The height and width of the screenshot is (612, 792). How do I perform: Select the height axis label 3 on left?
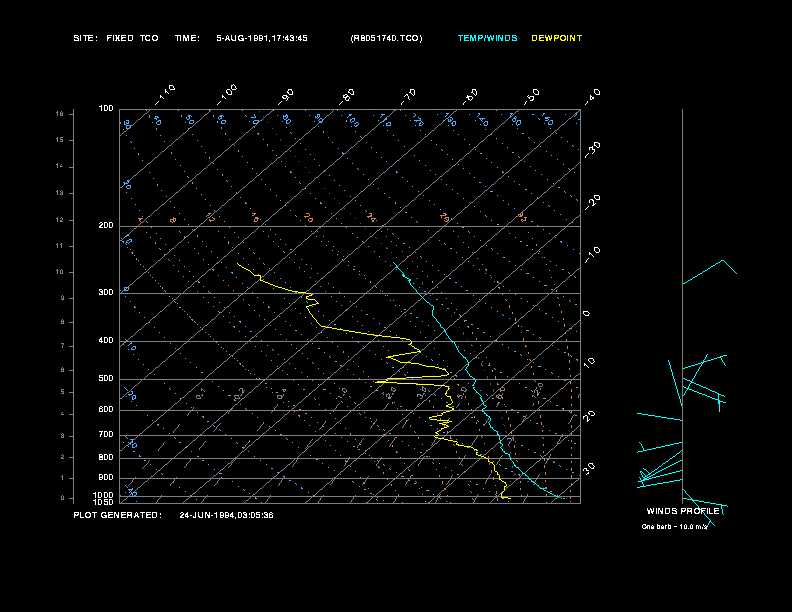coord(63,436)
